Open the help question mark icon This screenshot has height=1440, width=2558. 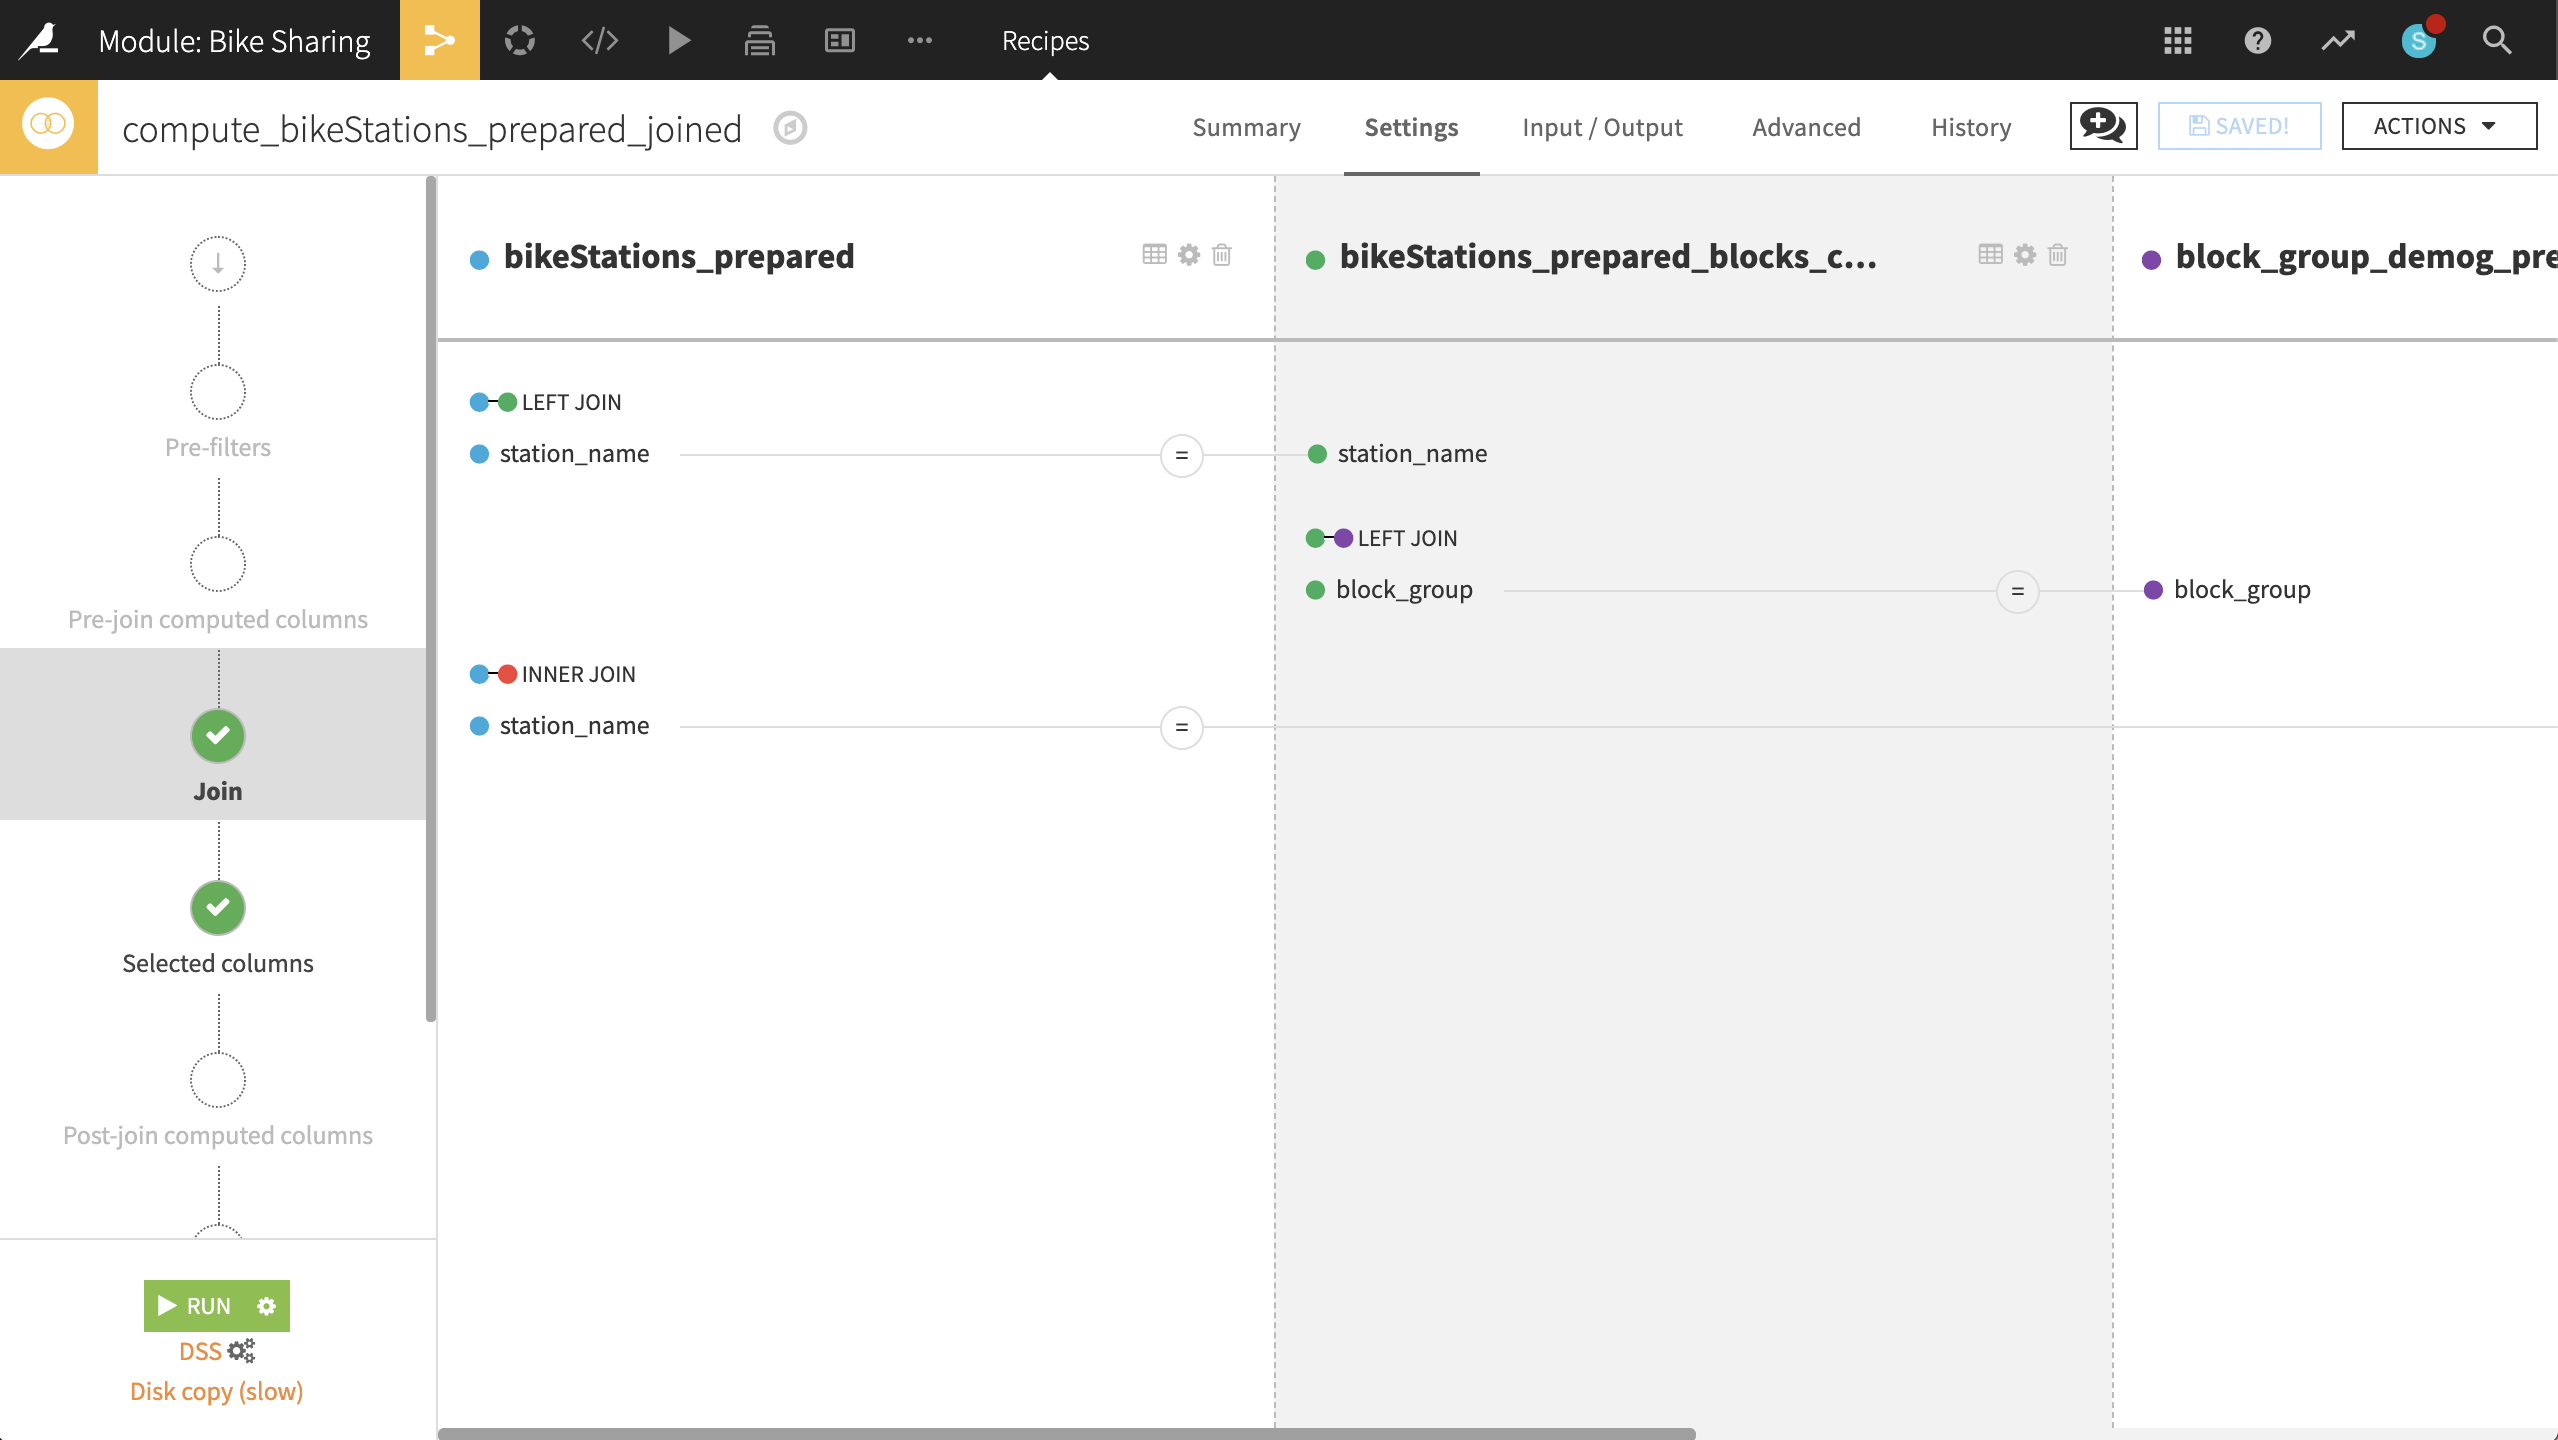[2258, 40]
